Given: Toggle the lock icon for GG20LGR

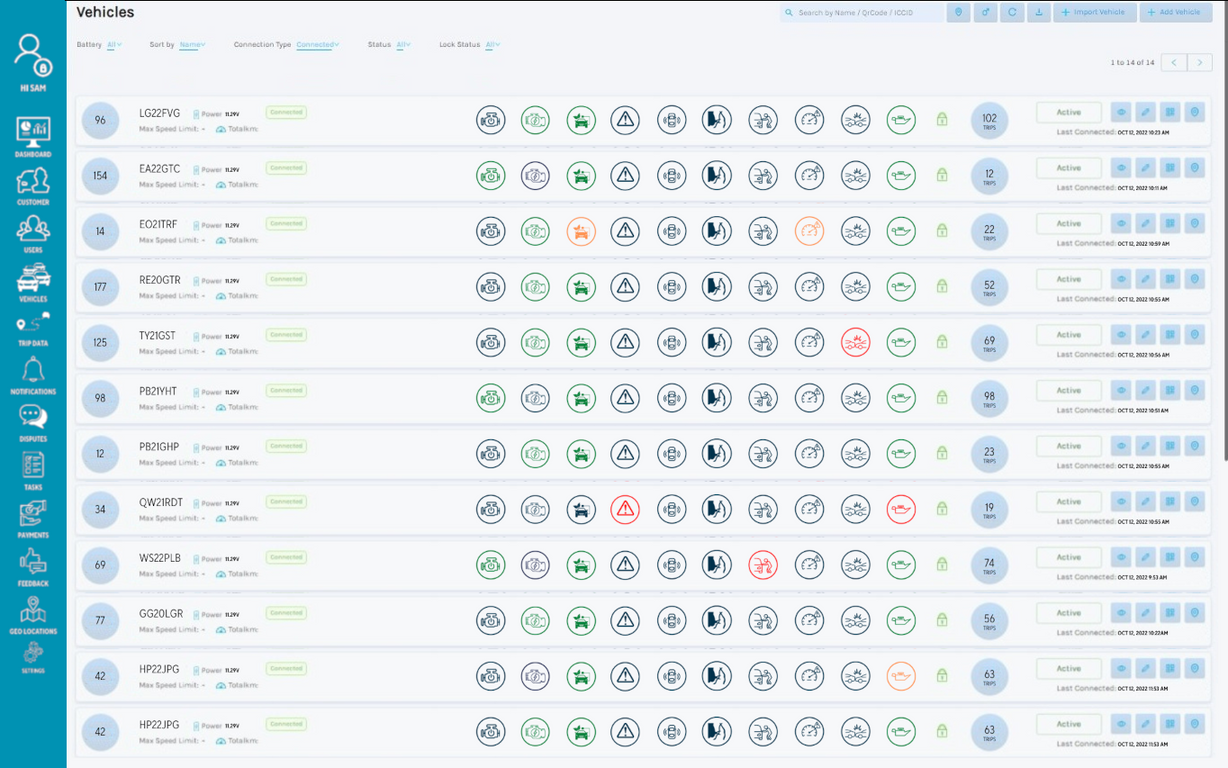Looking at the screenshot, I should (x=941, y=620).
